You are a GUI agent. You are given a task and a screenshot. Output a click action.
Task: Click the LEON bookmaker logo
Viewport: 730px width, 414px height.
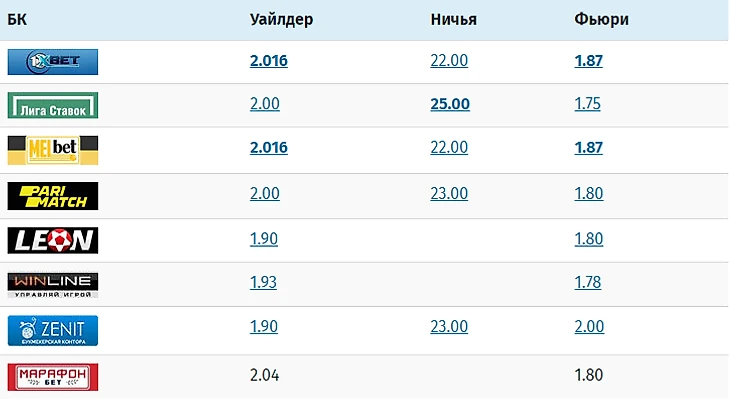click(x=53, y=240)
